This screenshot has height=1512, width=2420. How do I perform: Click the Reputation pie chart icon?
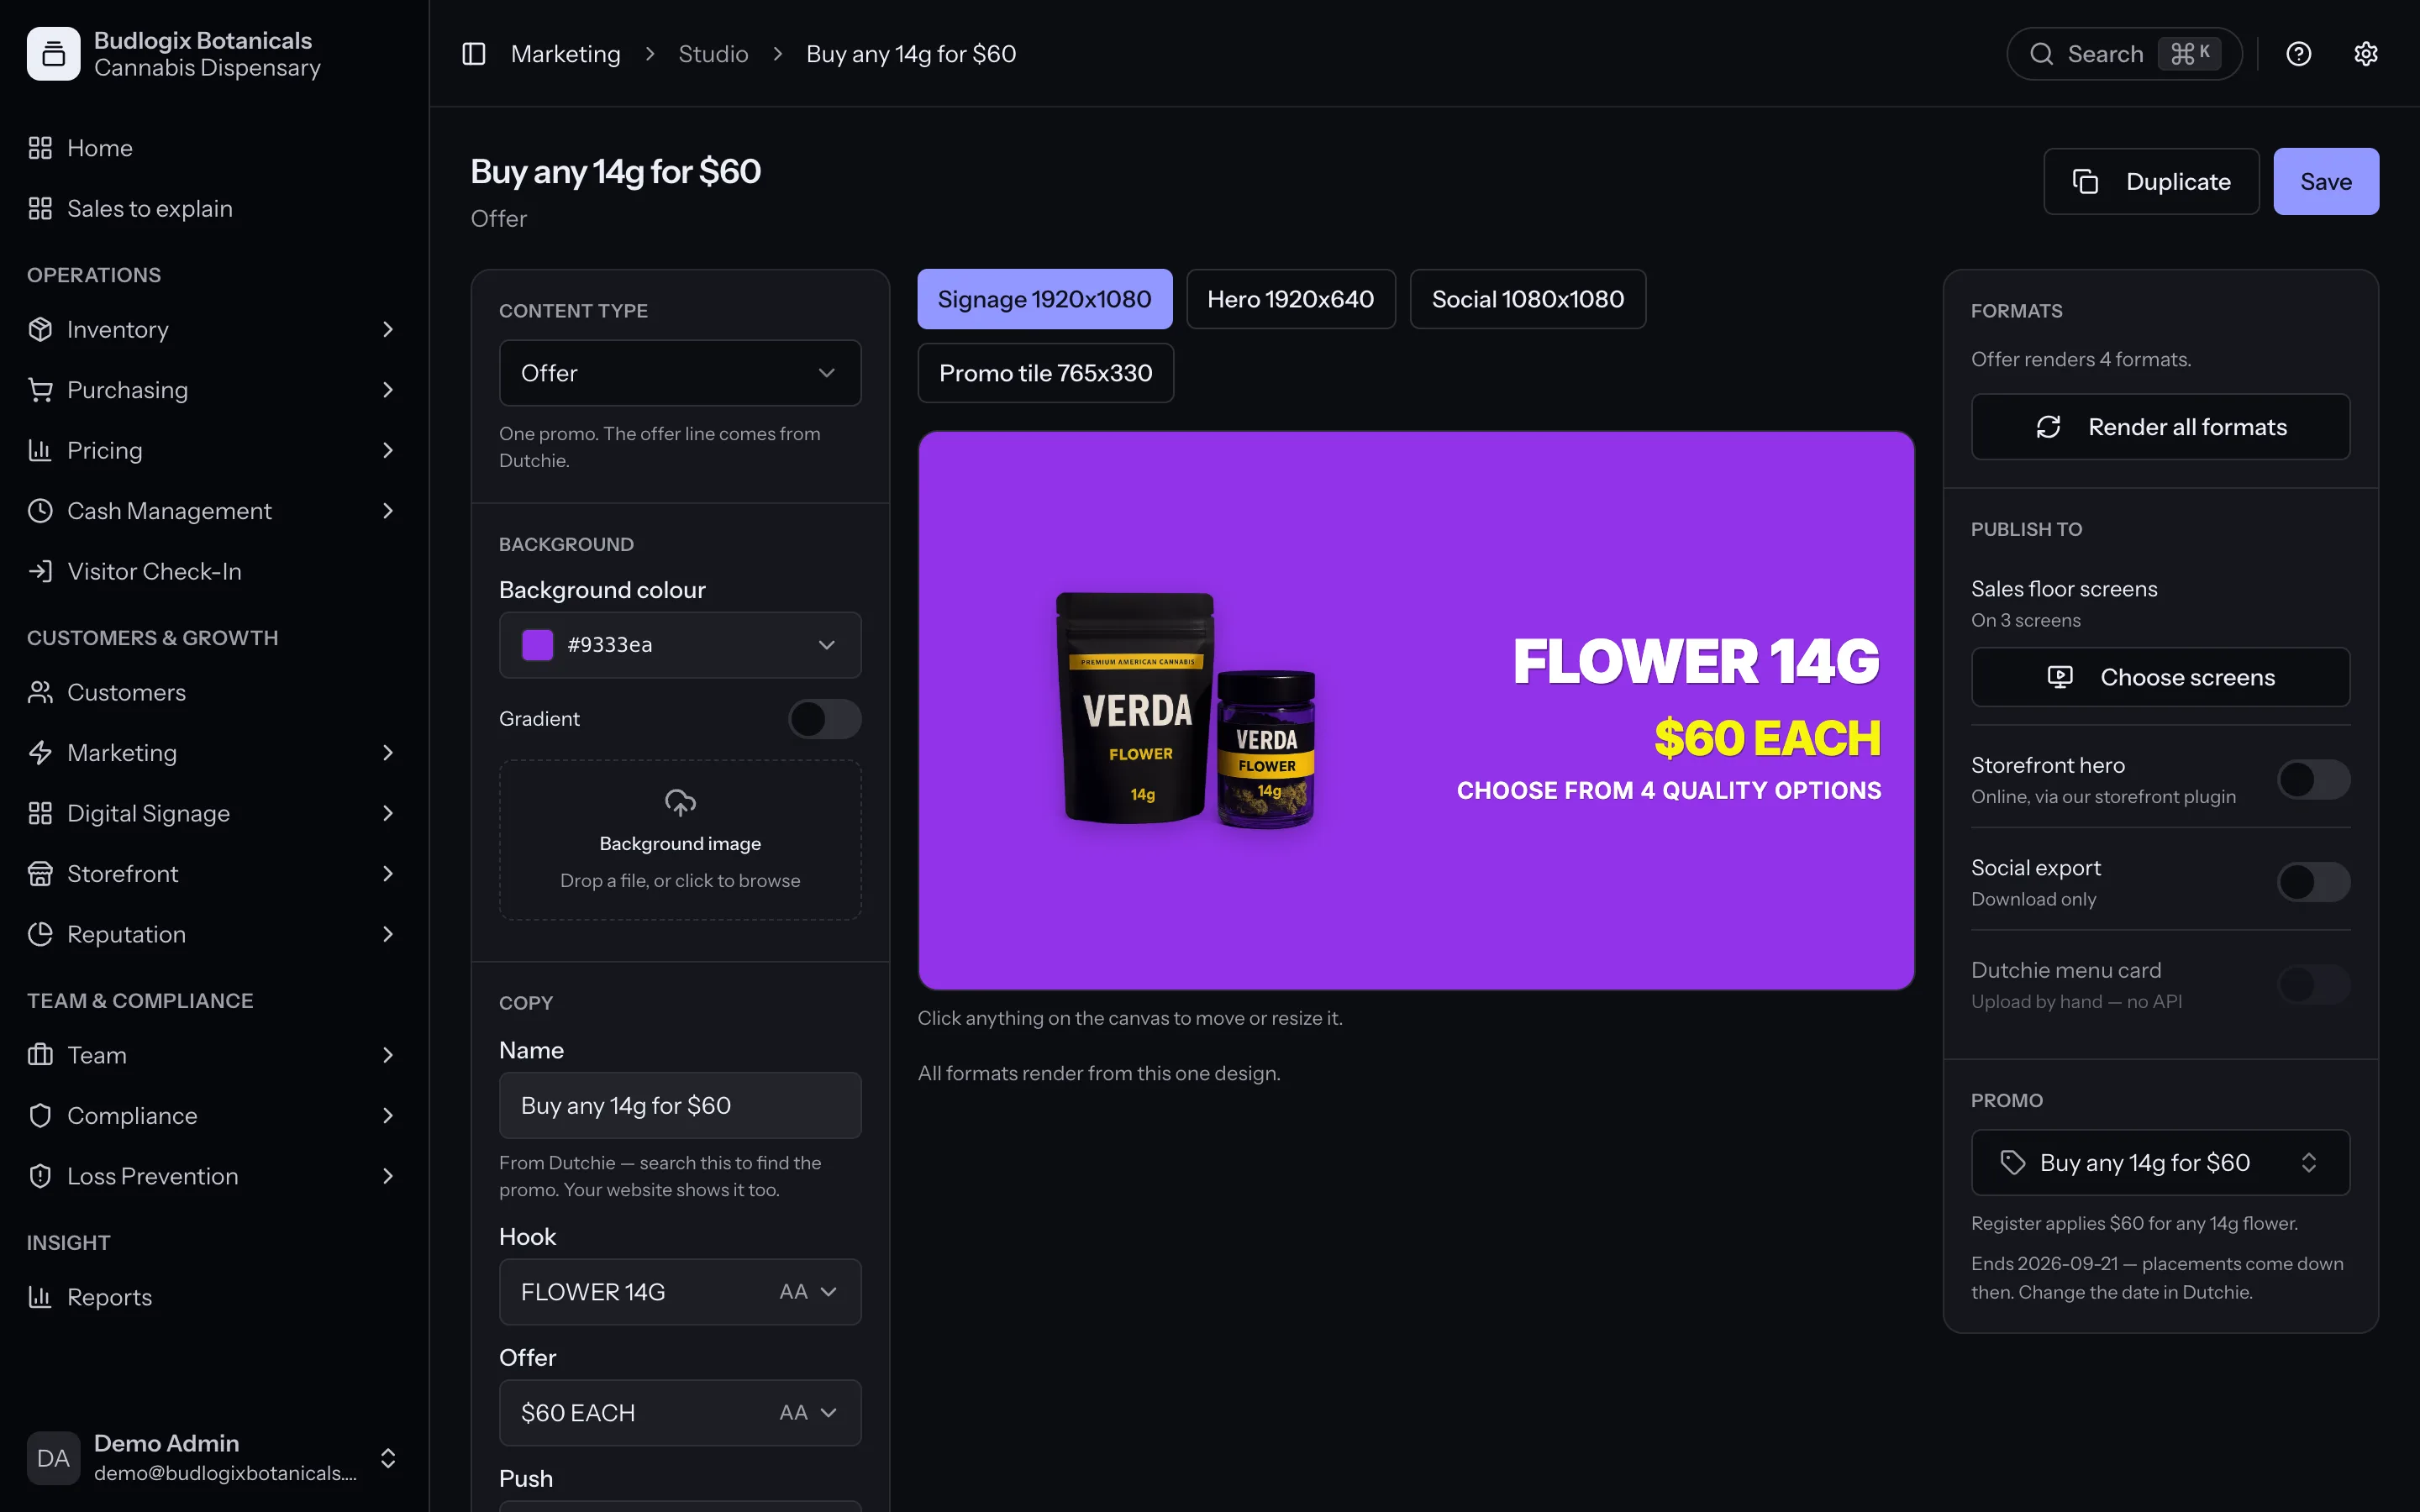pyautogui.click(x=40, y=934)
